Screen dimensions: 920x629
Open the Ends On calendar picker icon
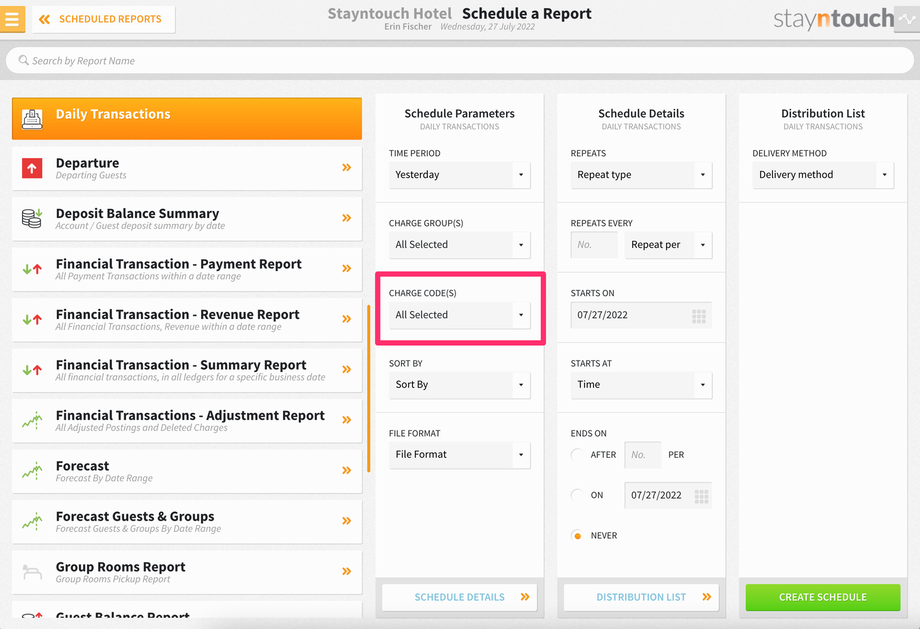point(701,496)
